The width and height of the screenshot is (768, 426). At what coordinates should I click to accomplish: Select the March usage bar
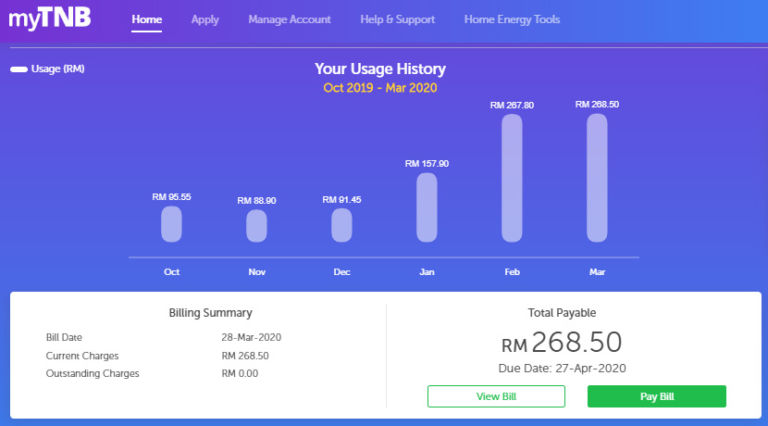(597, 178)
